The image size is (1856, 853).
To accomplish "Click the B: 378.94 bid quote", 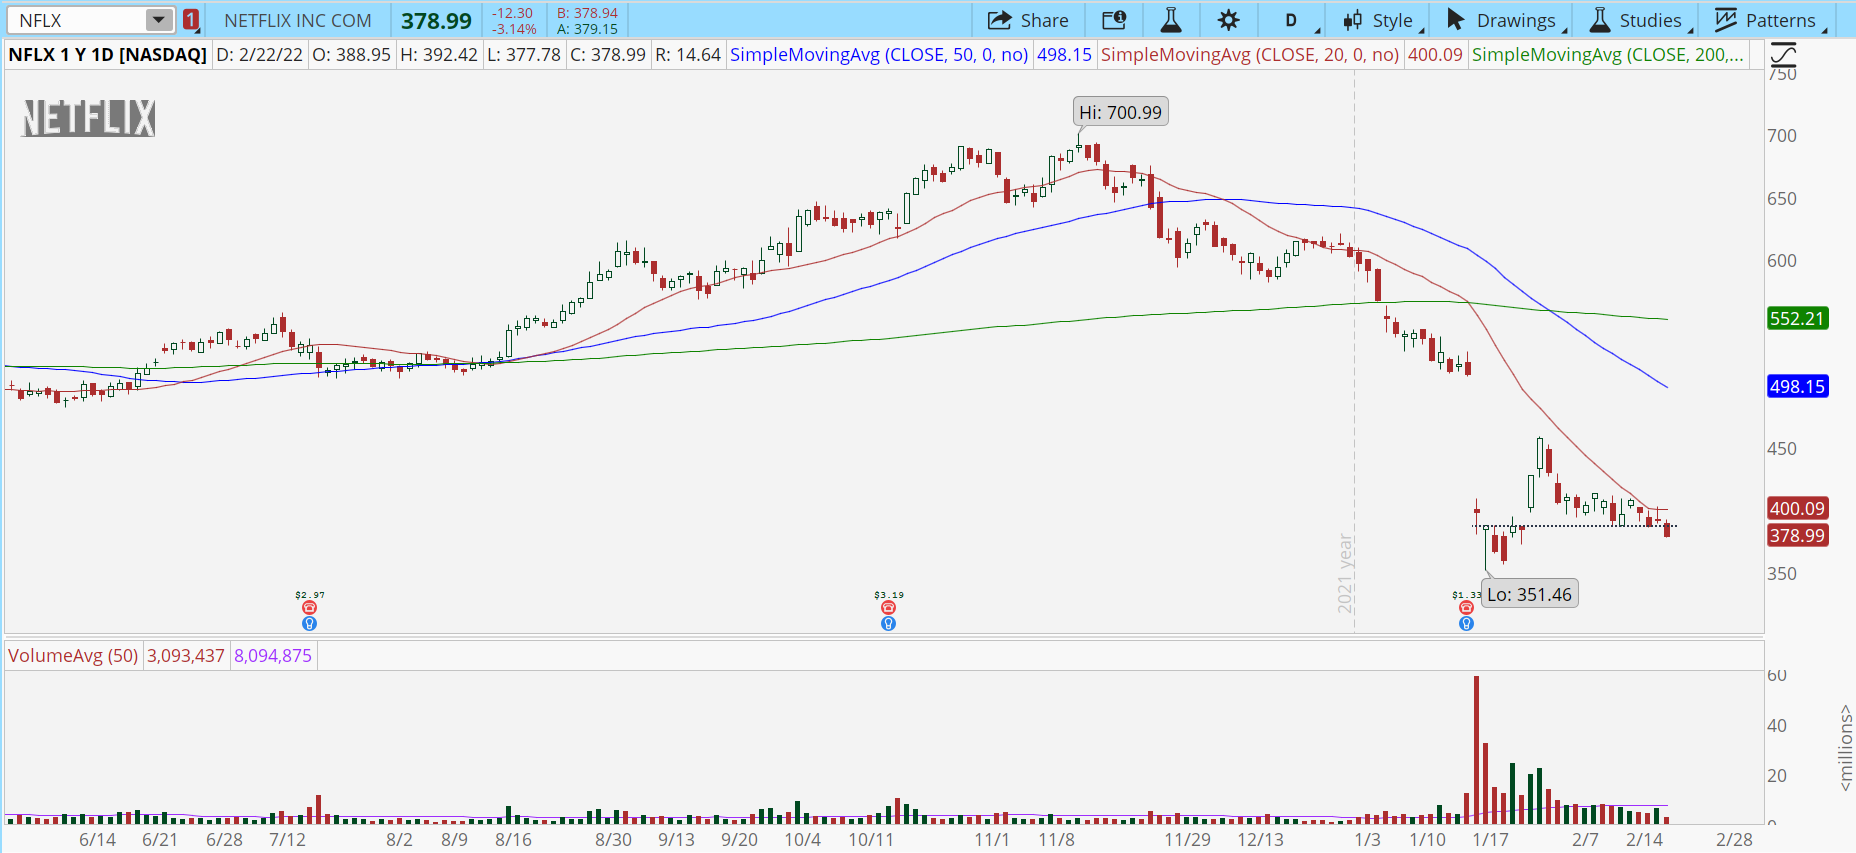I will tap(587, 13).
